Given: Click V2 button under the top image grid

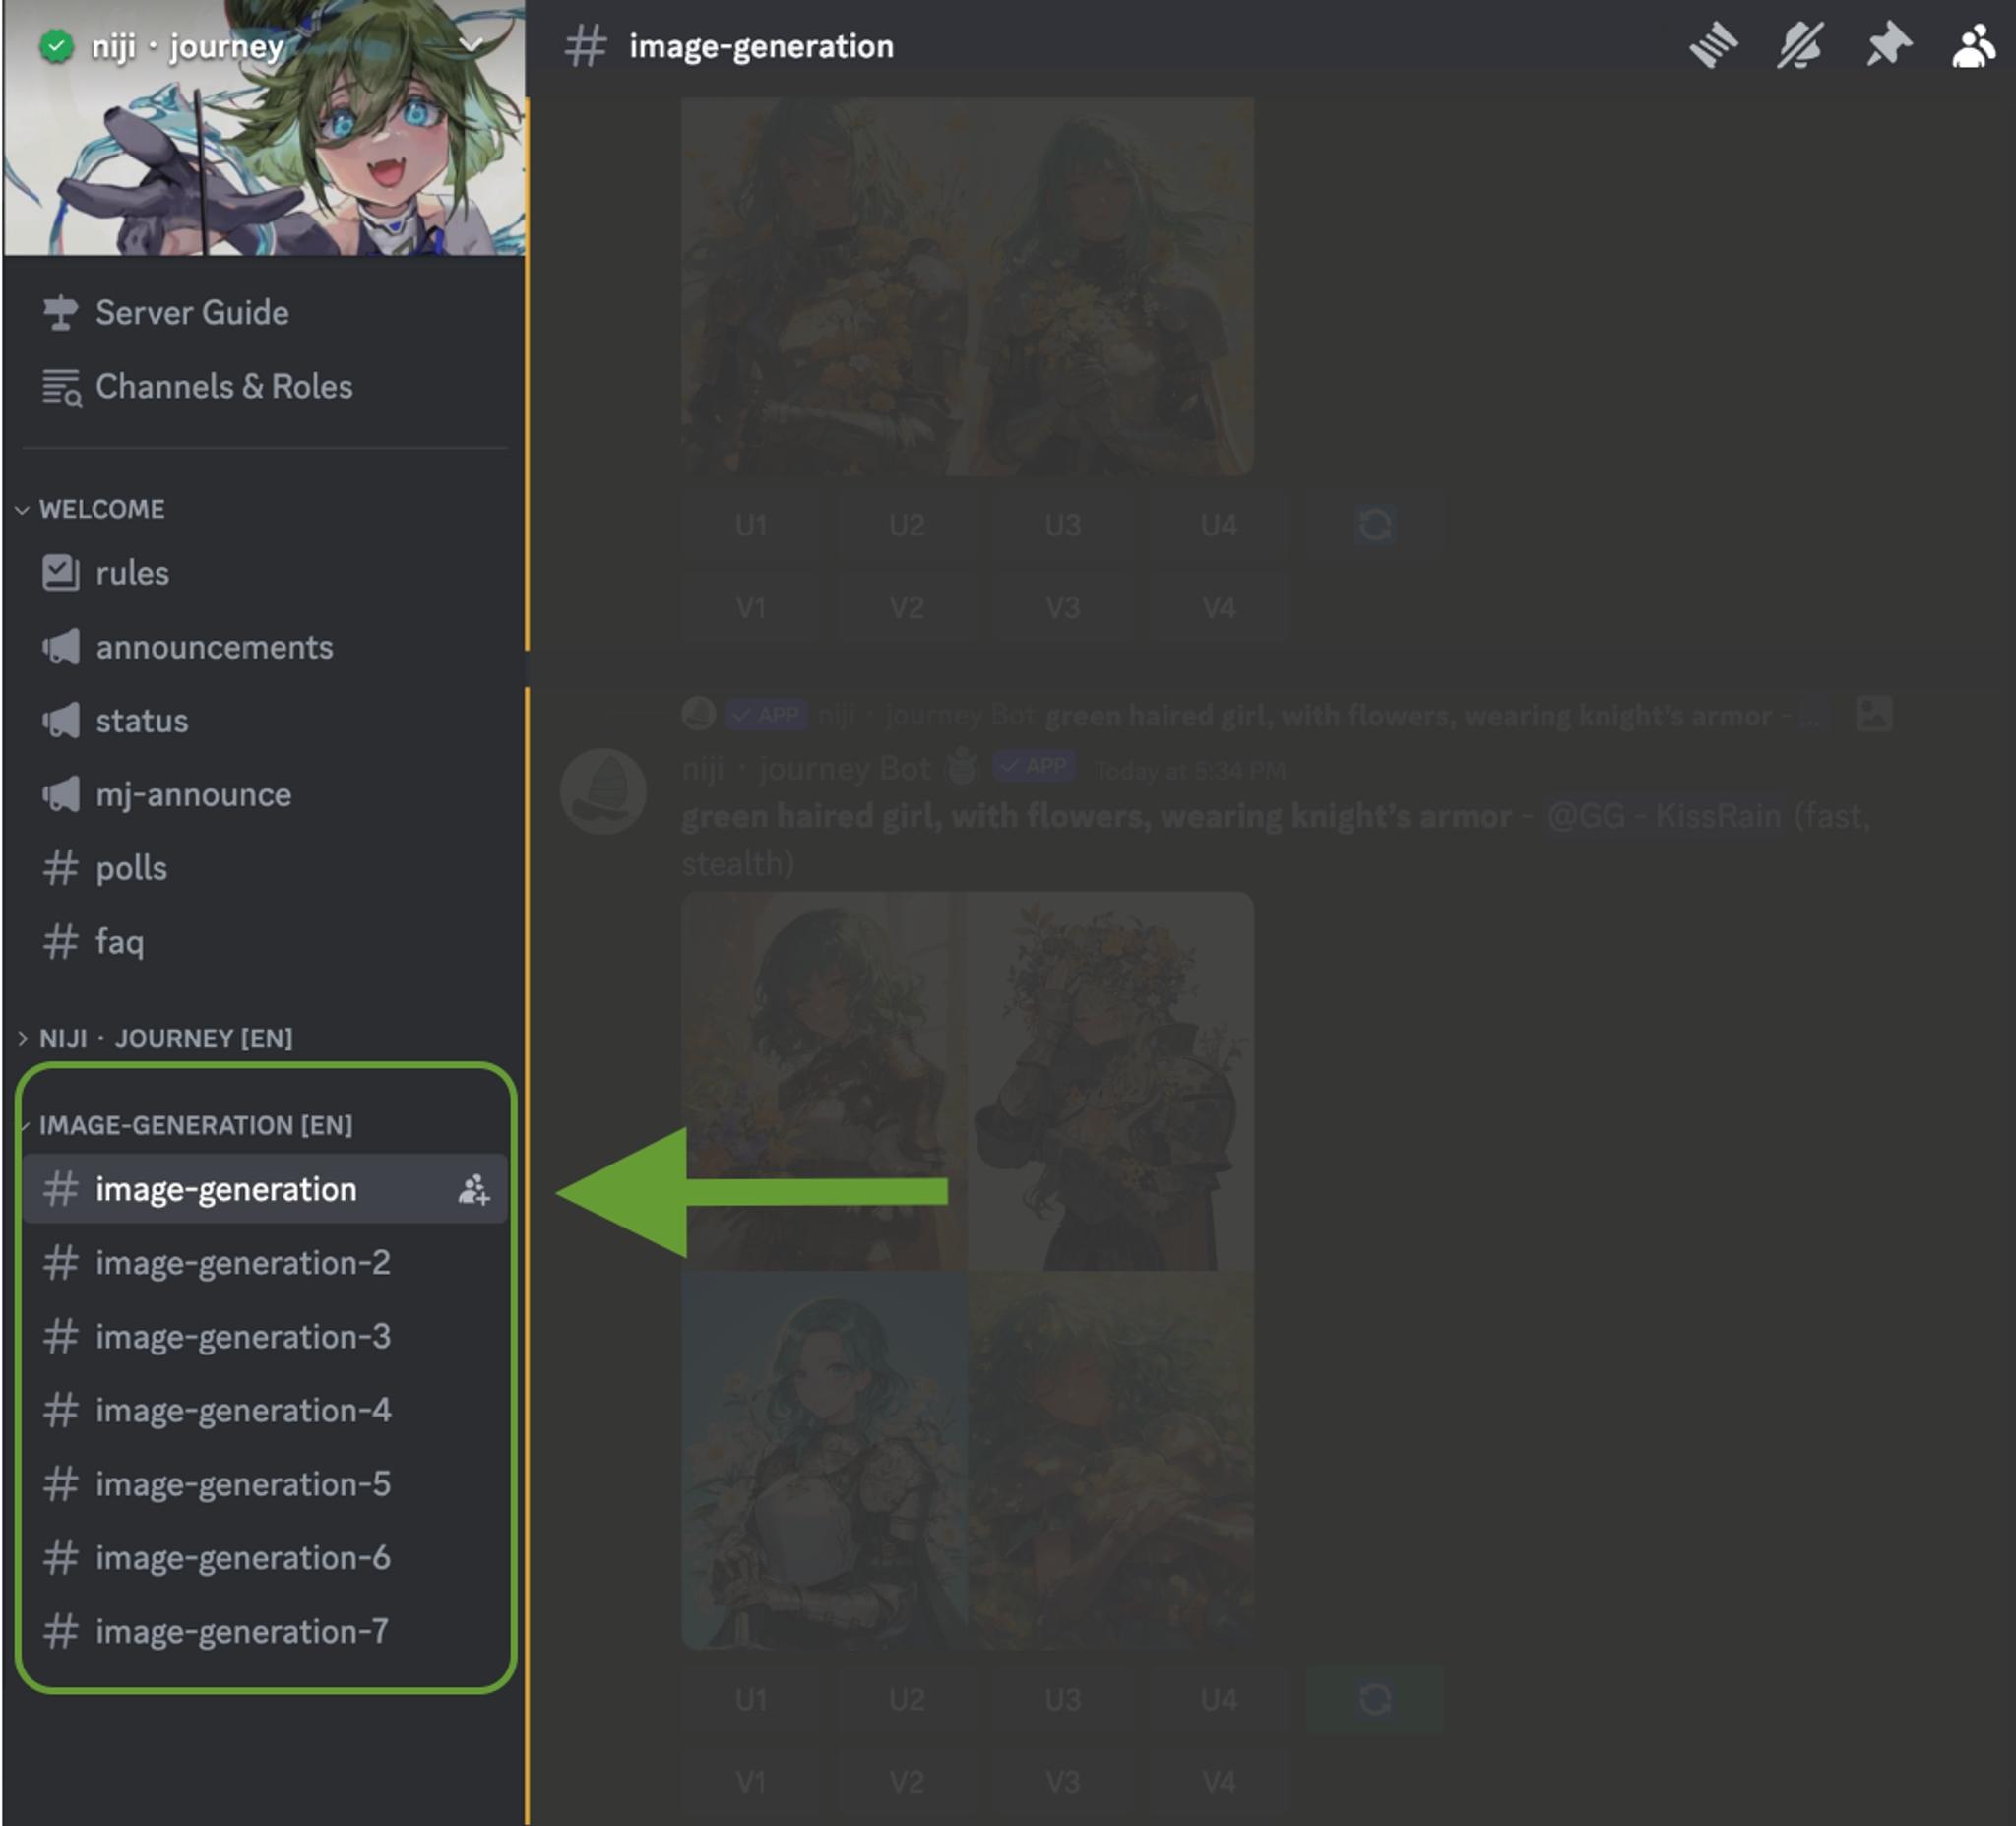Looking at the screenshot, I should (x=907, y=607).
